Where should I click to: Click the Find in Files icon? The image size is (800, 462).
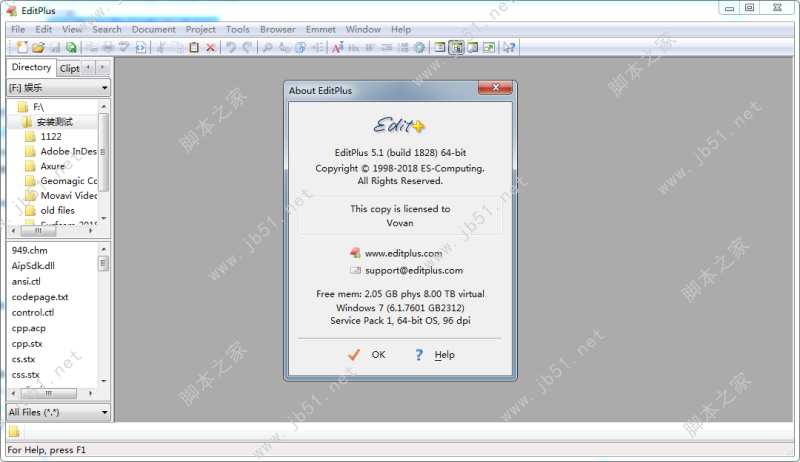pyautogui.click(x=301, y=47)
